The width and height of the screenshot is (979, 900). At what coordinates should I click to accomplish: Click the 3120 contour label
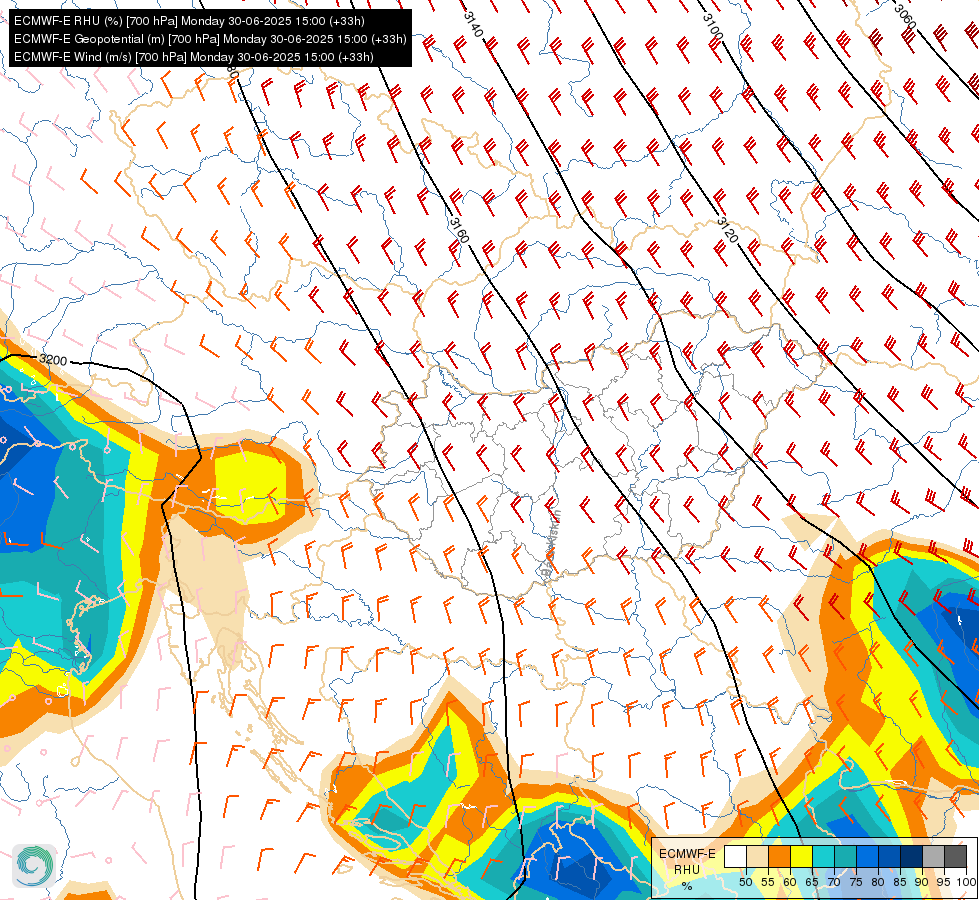click(727, 230)
